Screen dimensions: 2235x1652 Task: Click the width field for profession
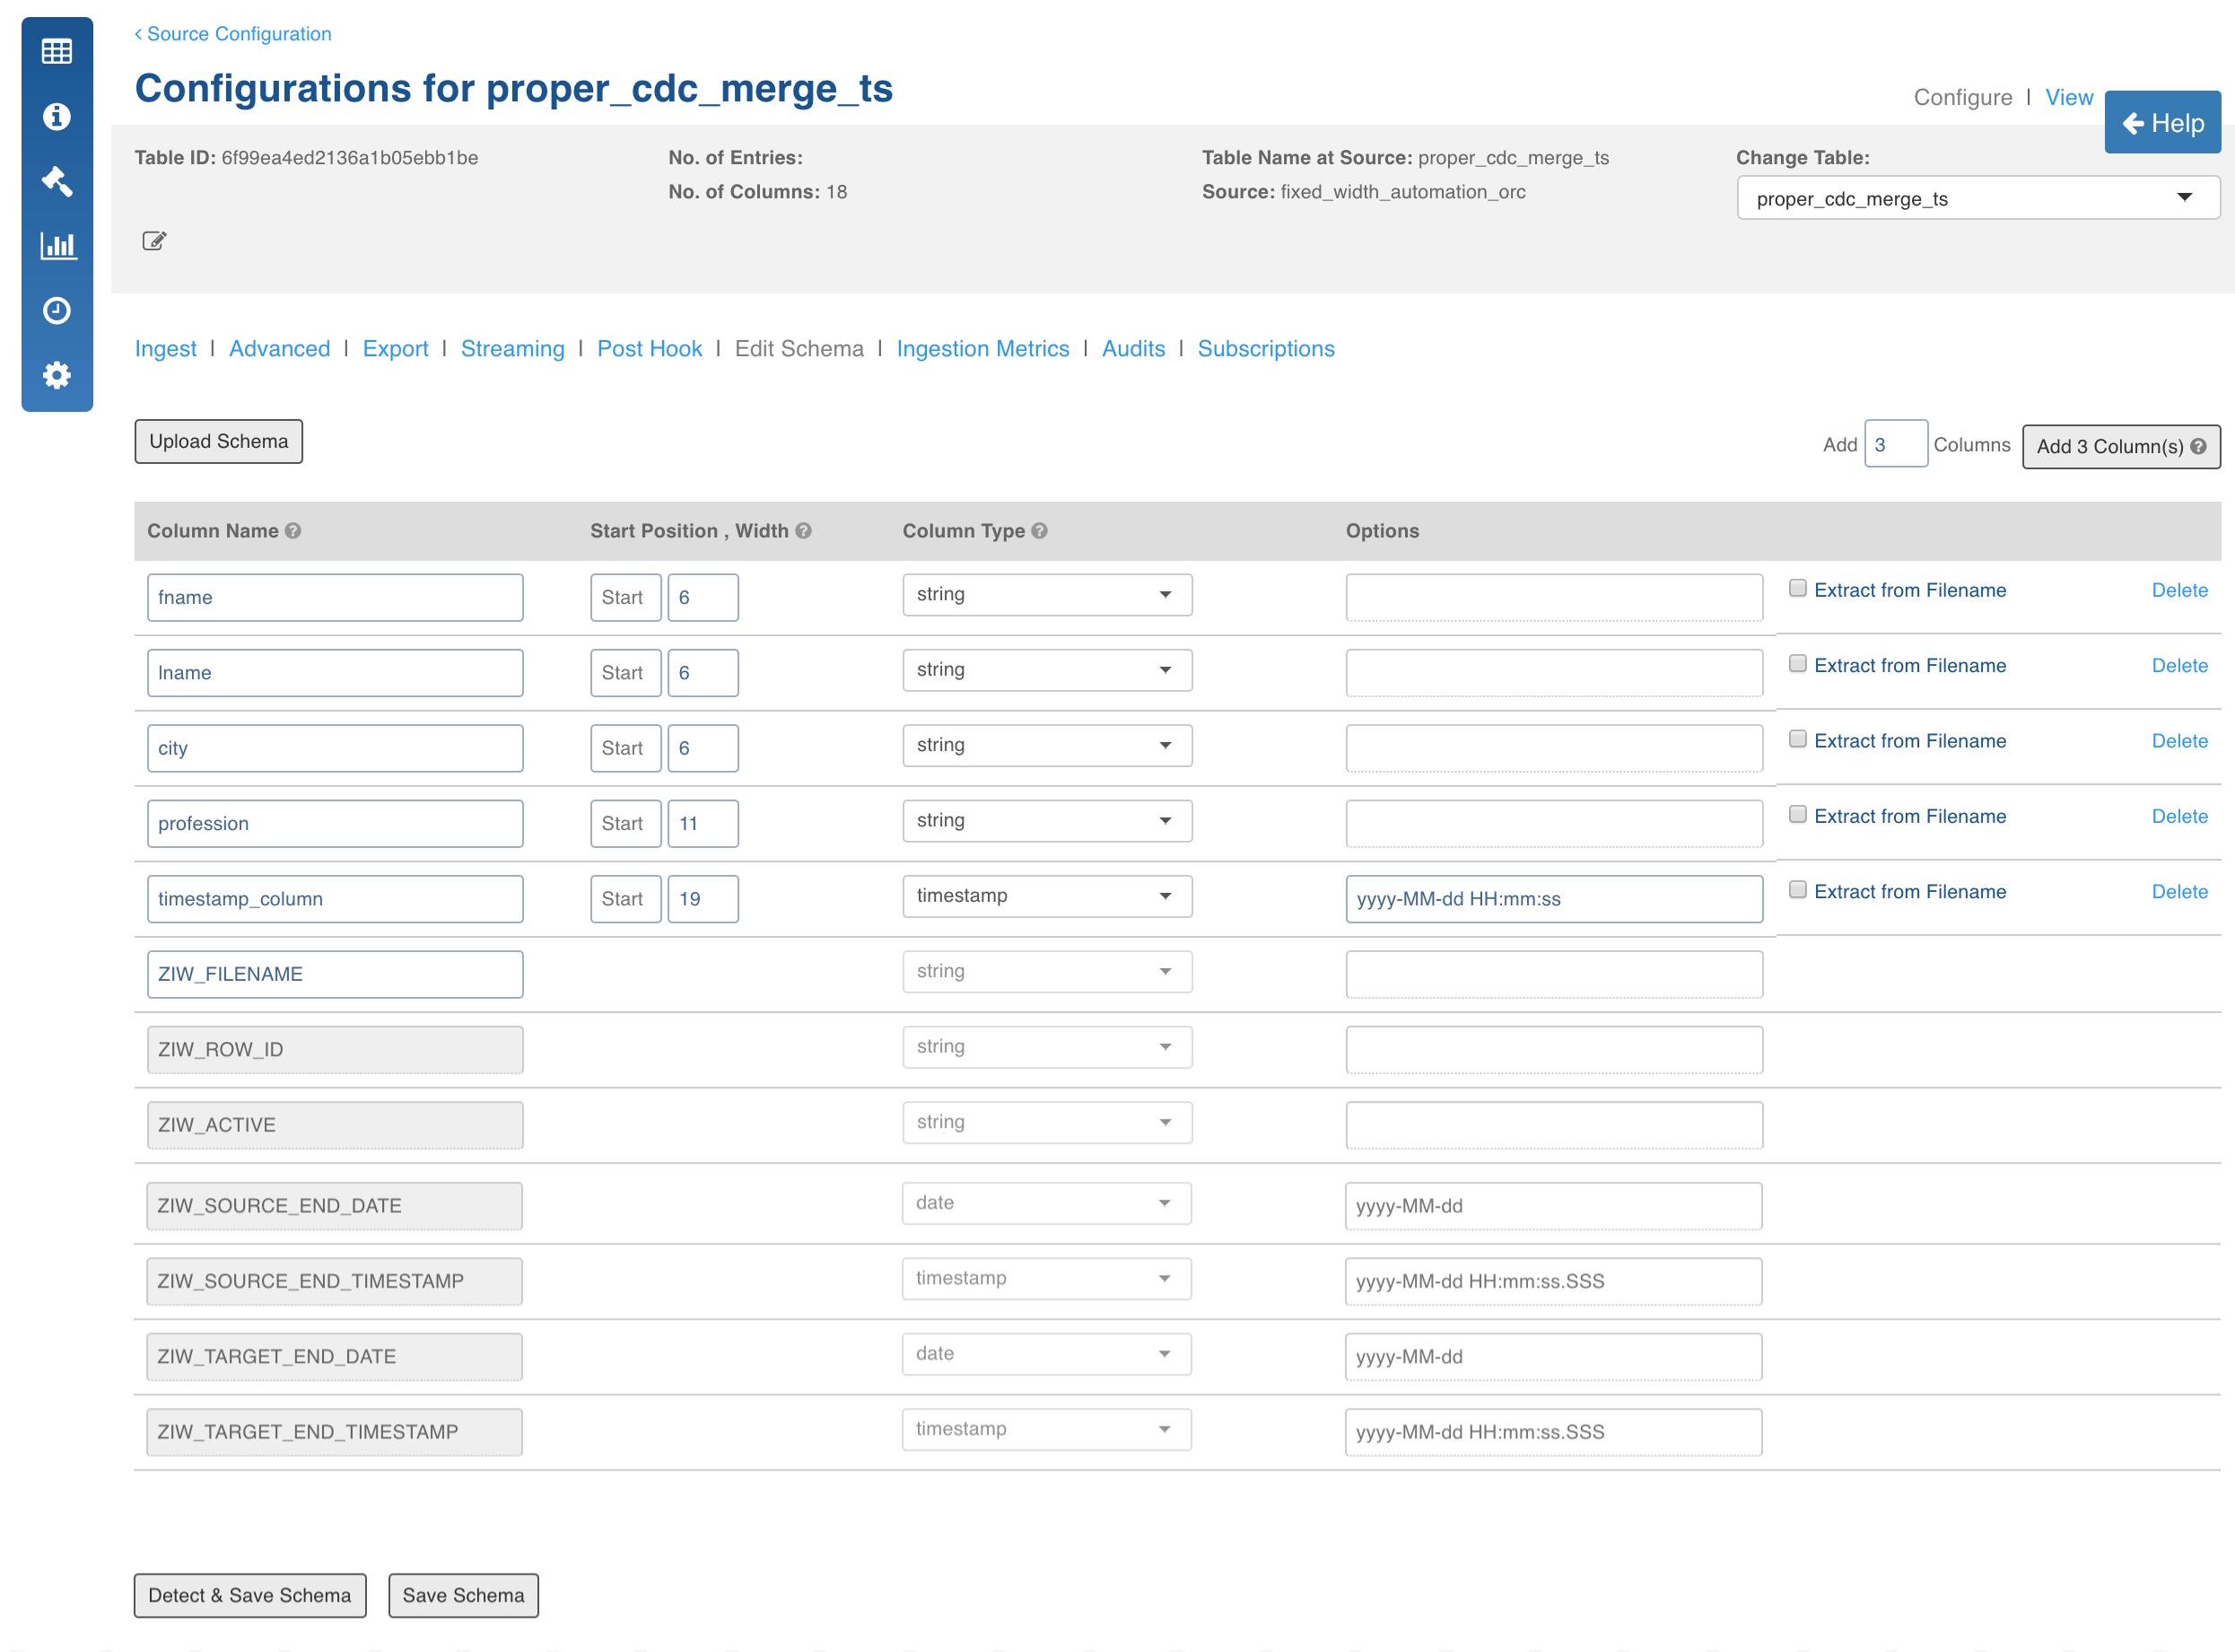pyautogui.click(x=703, y=823)
